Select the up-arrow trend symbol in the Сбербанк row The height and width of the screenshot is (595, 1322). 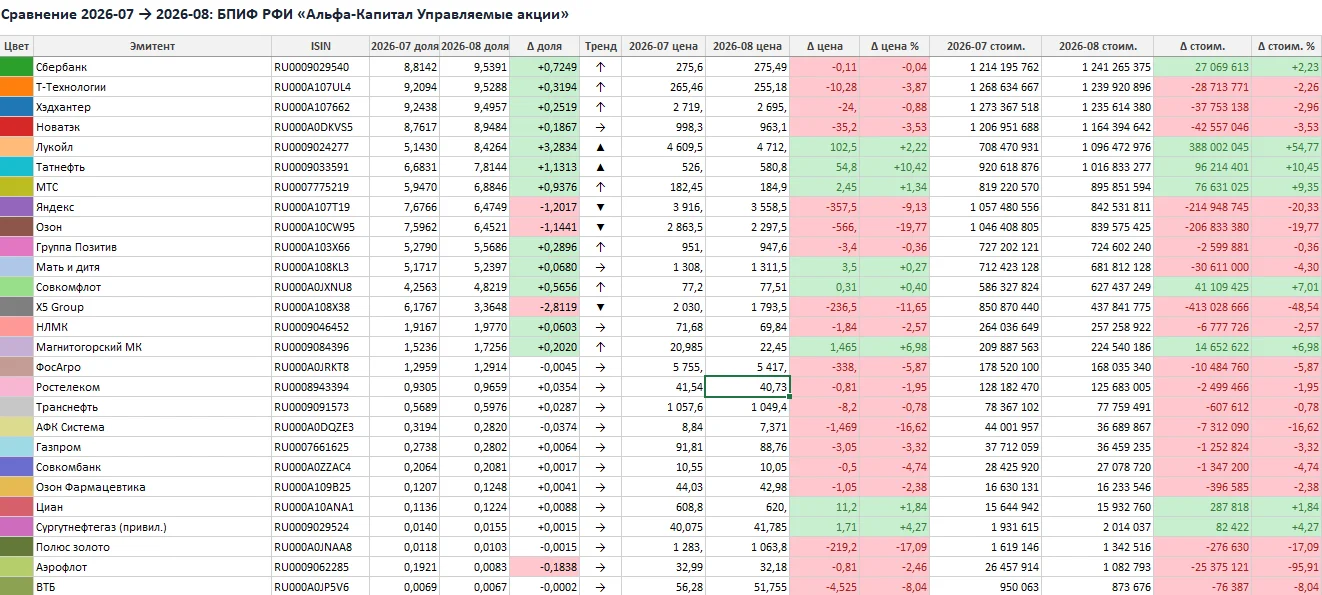point(601,67)
